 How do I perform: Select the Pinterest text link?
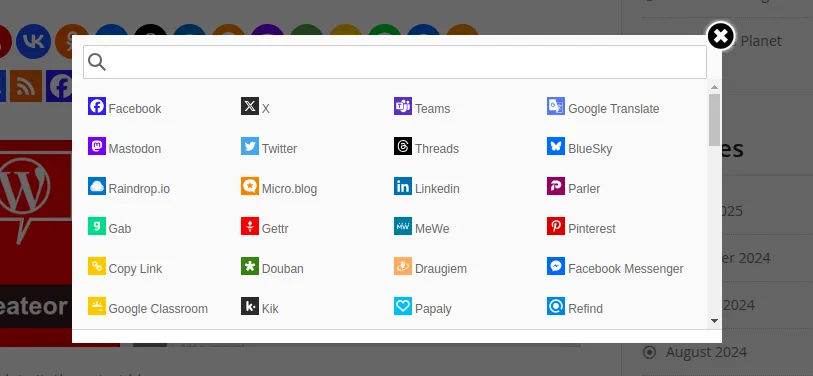tap(592, 229)
